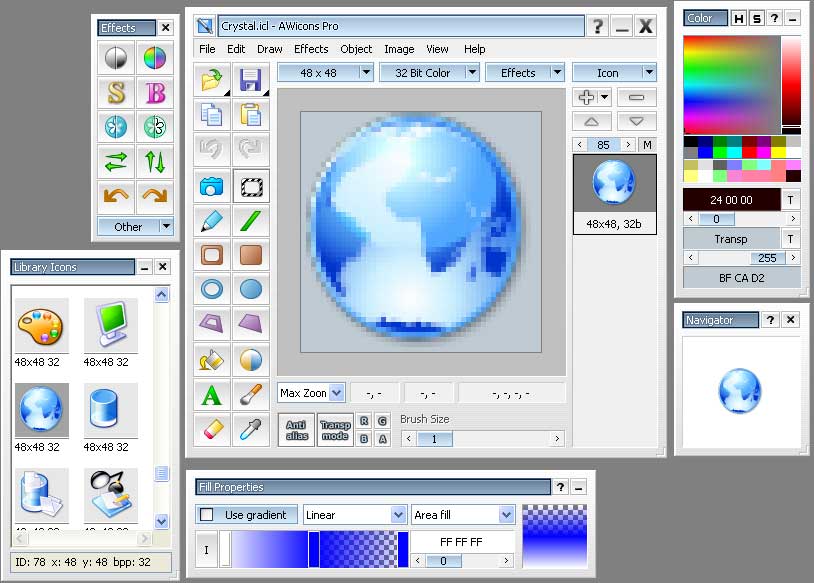This screenshot has height=583, width=814.
Task: Click the add image plus button
Action: click(x=585, y=96)
